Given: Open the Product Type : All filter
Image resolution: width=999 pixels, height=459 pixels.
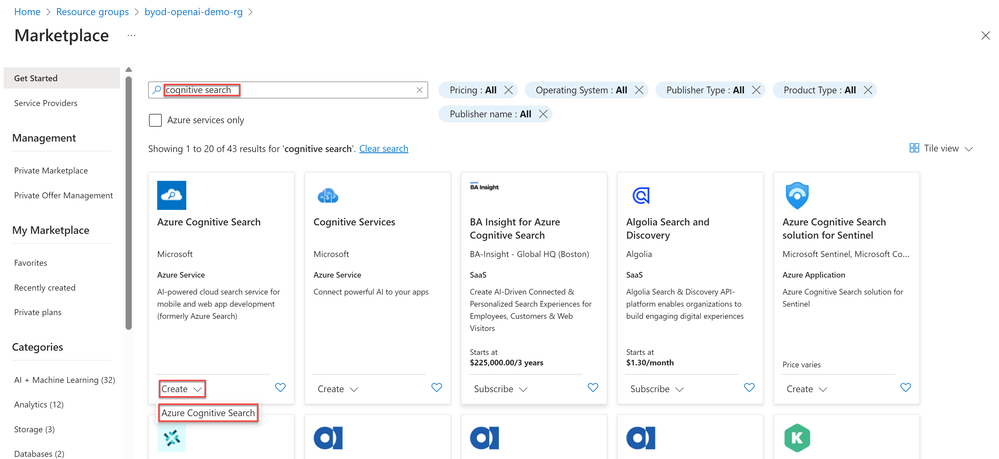Looking at the screenshot, I should click(x=820, y=90).
